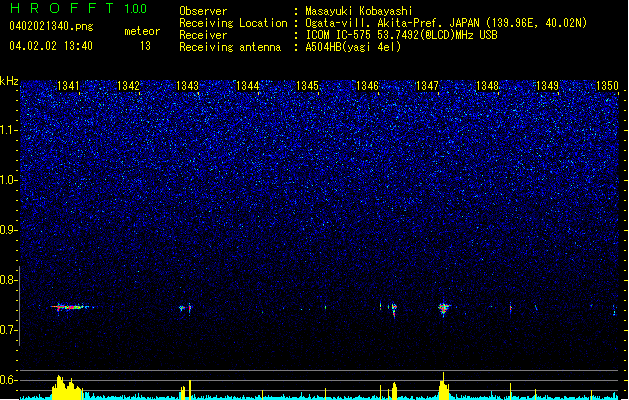The image size is (629, 400).
Task: Click the 1343 time axis marker
Action: point(187,86)
